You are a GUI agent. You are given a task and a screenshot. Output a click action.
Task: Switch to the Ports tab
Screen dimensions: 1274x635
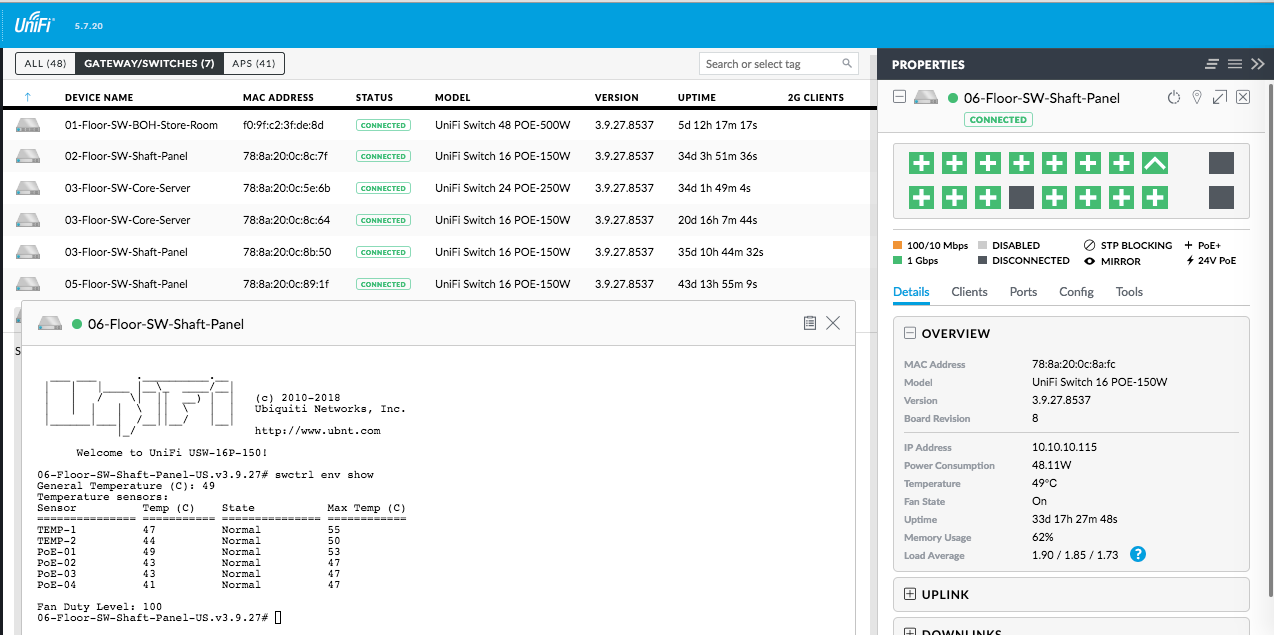[1023, 292]
